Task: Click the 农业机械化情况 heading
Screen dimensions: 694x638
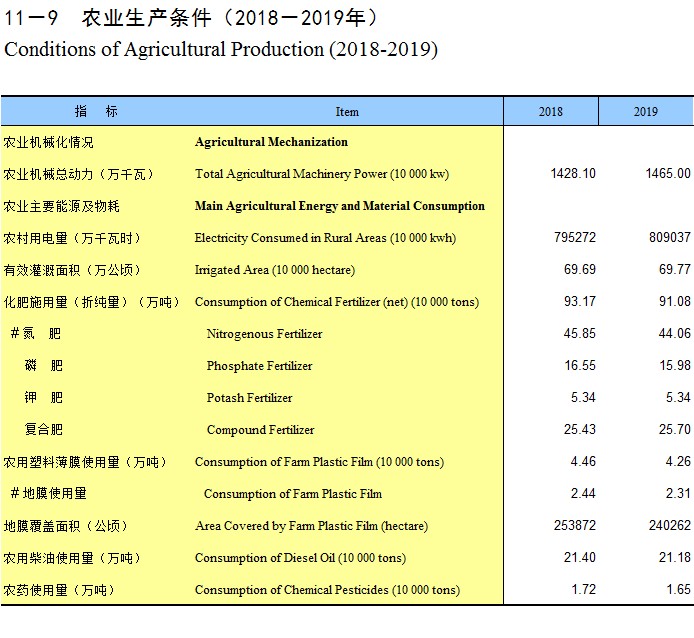Action: click(x=49, y=143)
